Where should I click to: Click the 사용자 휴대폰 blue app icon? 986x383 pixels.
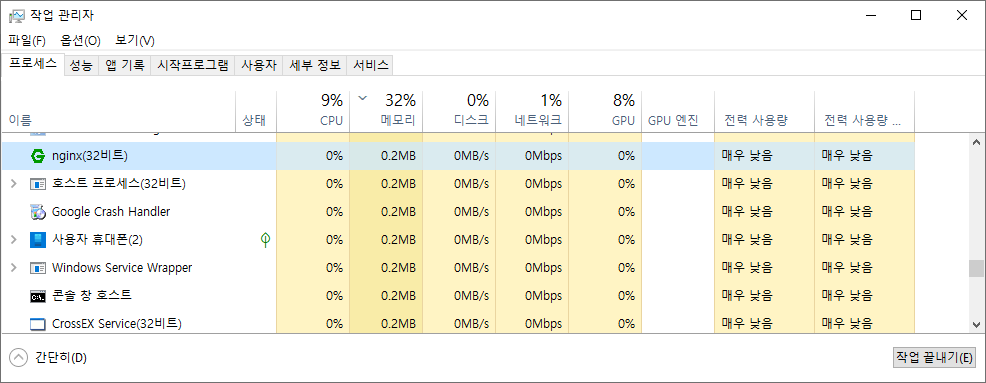(x=38, y=240)
